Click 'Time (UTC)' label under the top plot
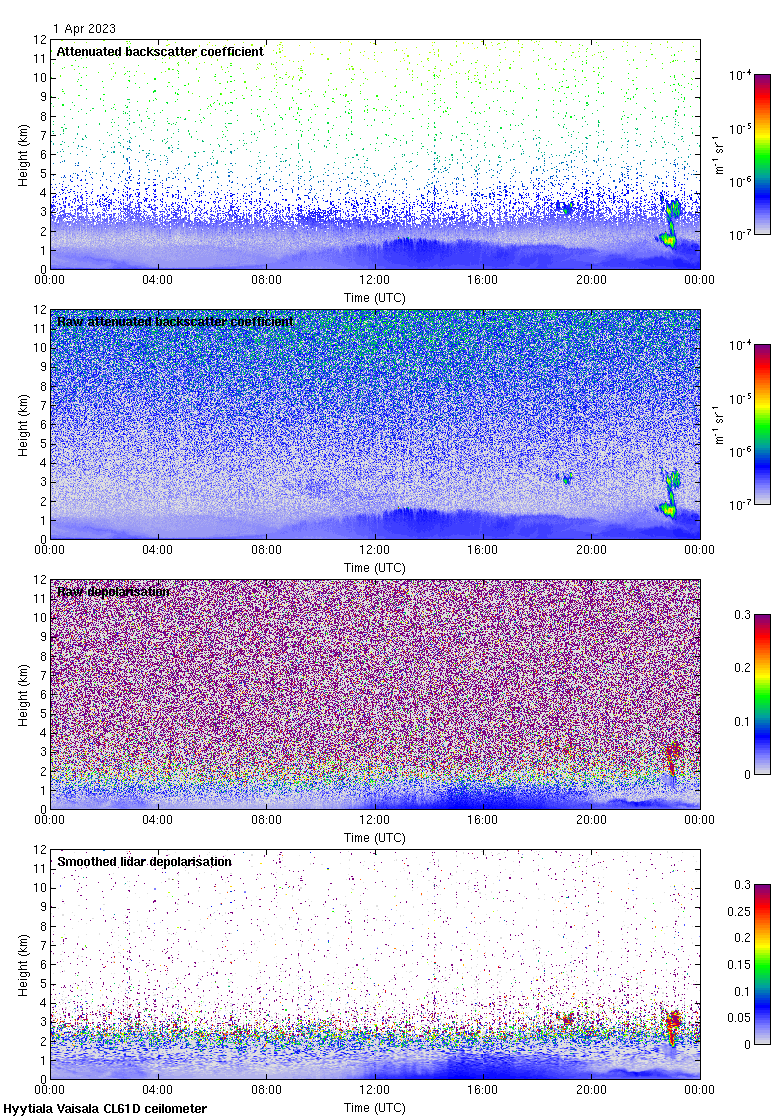 (374, 298)
